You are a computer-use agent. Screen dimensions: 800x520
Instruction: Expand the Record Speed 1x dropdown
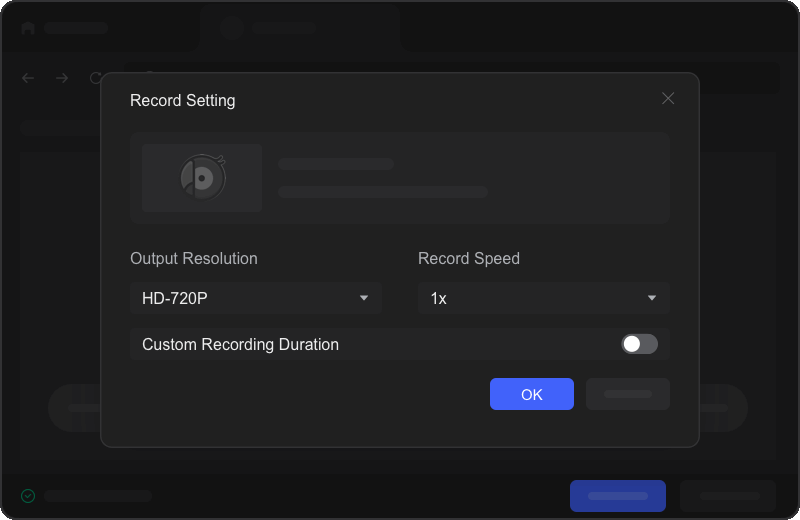coord(543,298)
